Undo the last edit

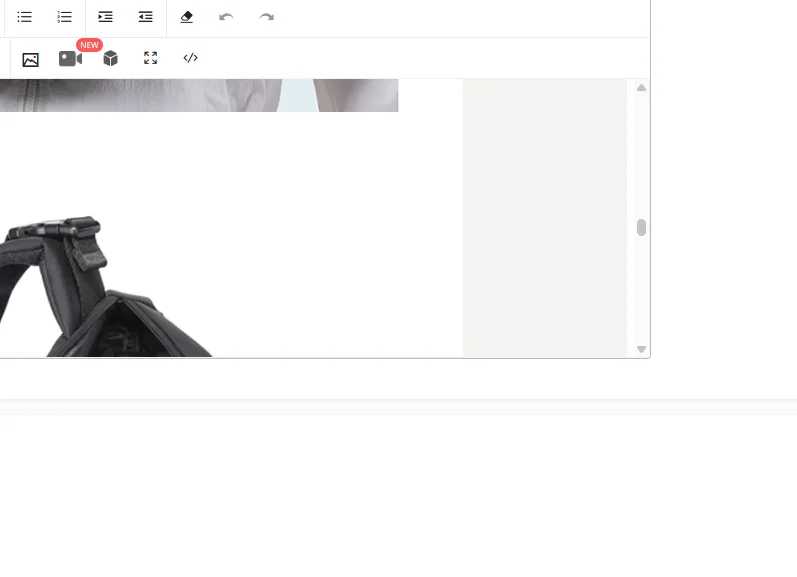coord(226,17)
